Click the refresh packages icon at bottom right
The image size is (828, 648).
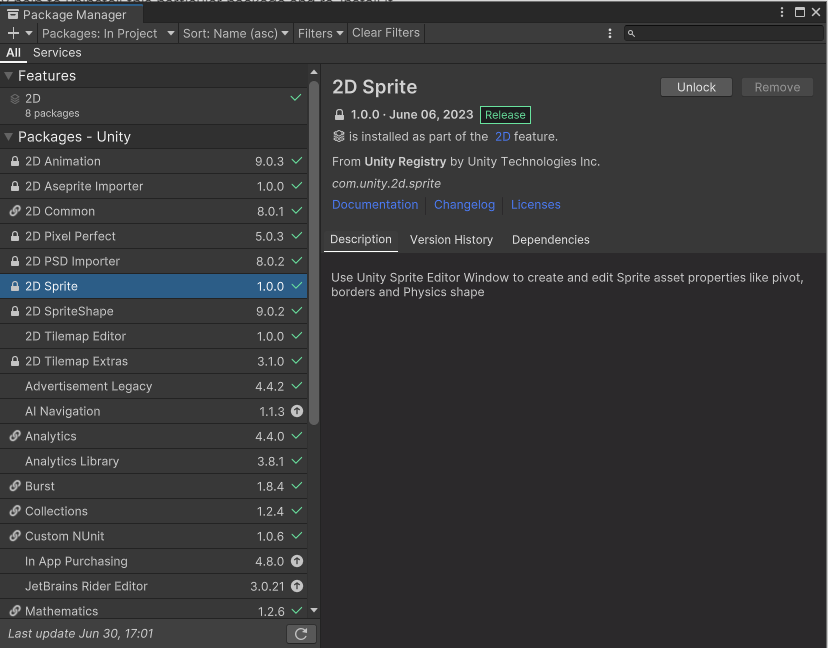301,634
